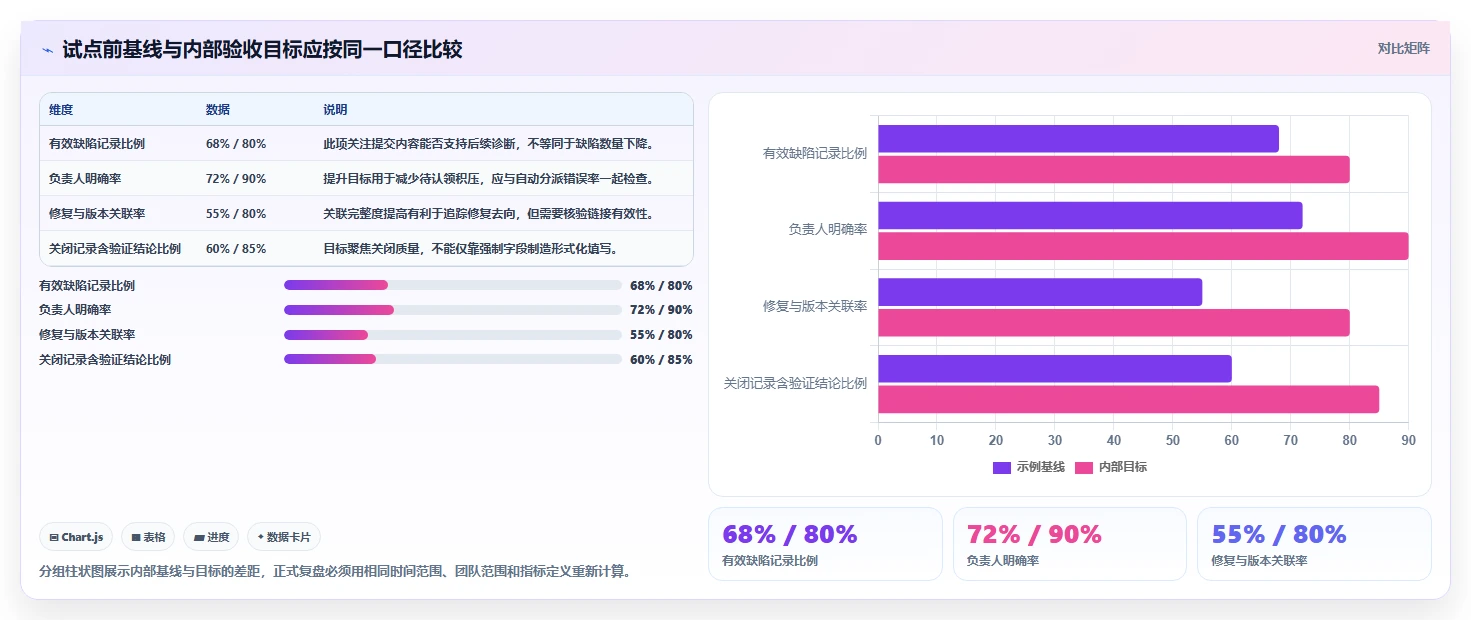Click the 进度 chip

pos(211,537)
